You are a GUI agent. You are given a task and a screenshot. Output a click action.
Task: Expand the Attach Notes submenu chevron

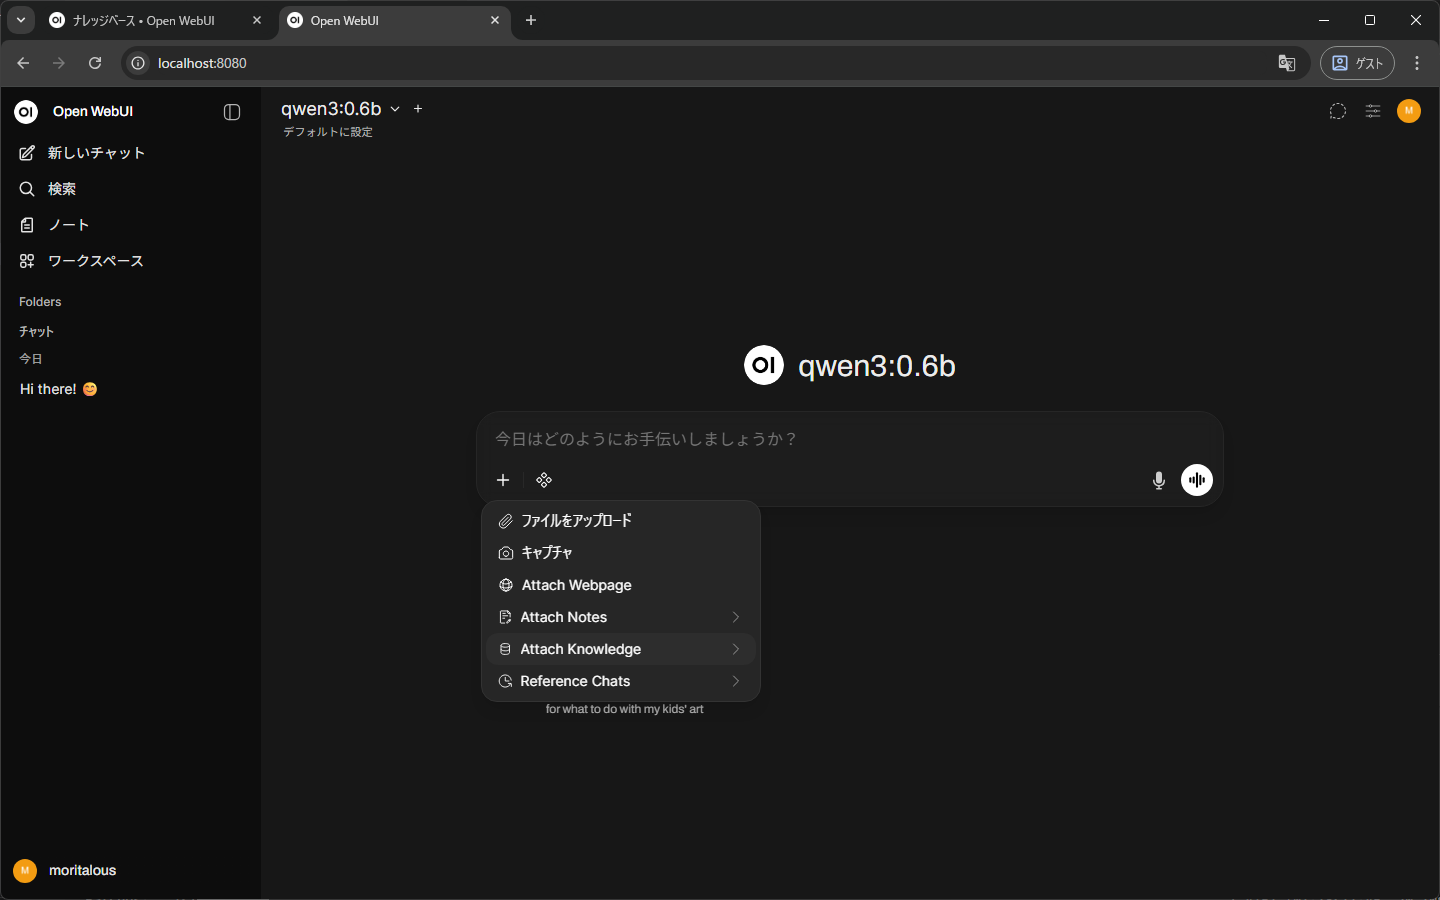click(x=736, y=617)
